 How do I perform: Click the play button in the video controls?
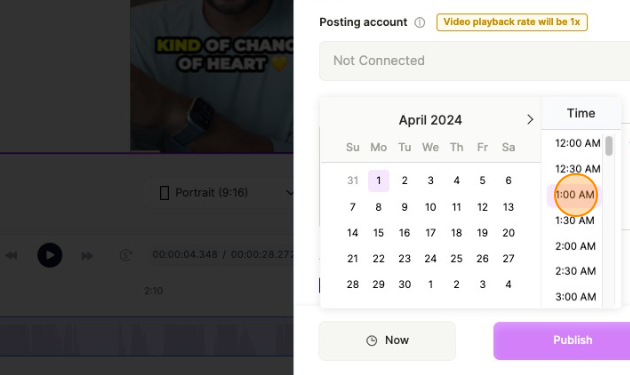click(x=50, y=255)
